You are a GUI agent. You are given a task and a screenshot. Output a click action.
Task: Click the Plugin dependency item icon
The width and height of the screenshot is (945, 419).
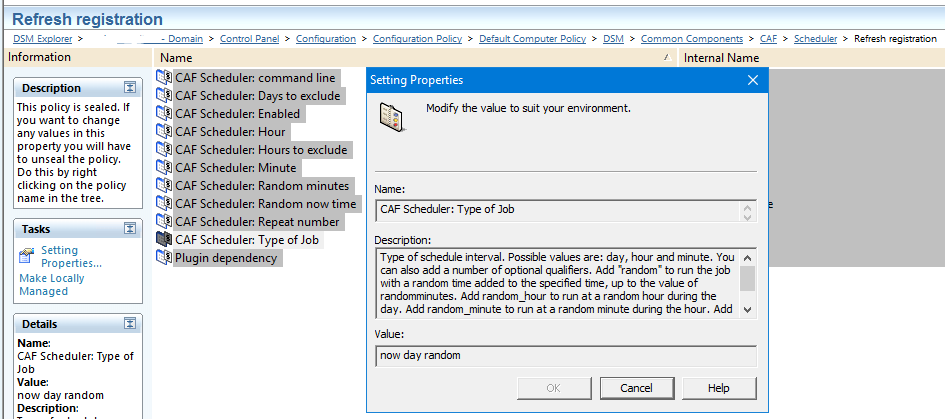tap(164, 258)
